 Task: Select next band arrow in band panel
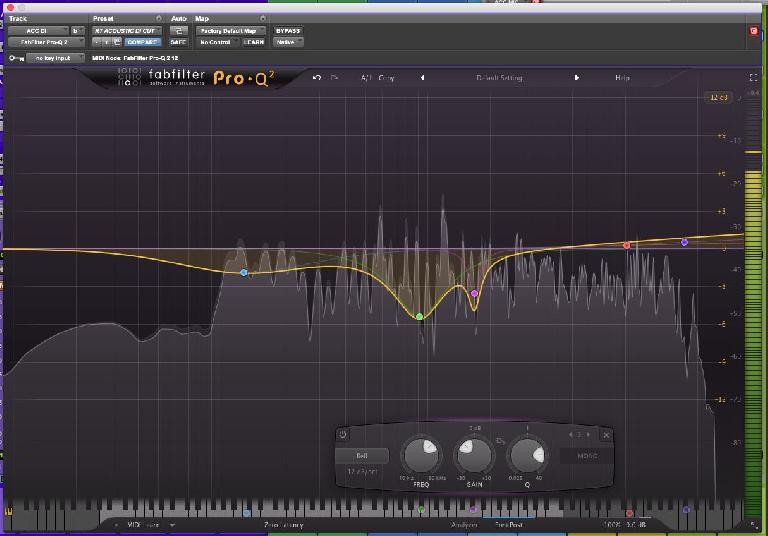pyautogui.click(x=588, y=435)
